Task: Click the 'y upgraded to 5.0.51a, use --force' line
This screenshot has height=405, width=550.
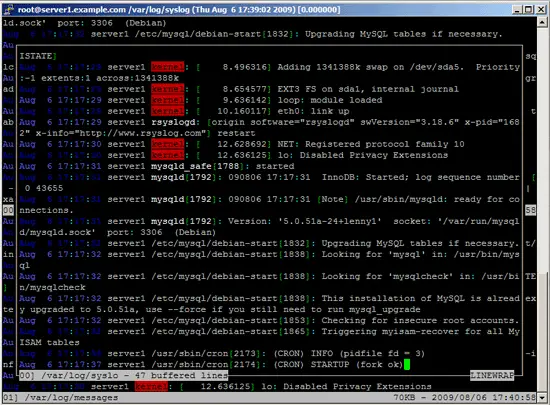Action: tap(220, 310)
